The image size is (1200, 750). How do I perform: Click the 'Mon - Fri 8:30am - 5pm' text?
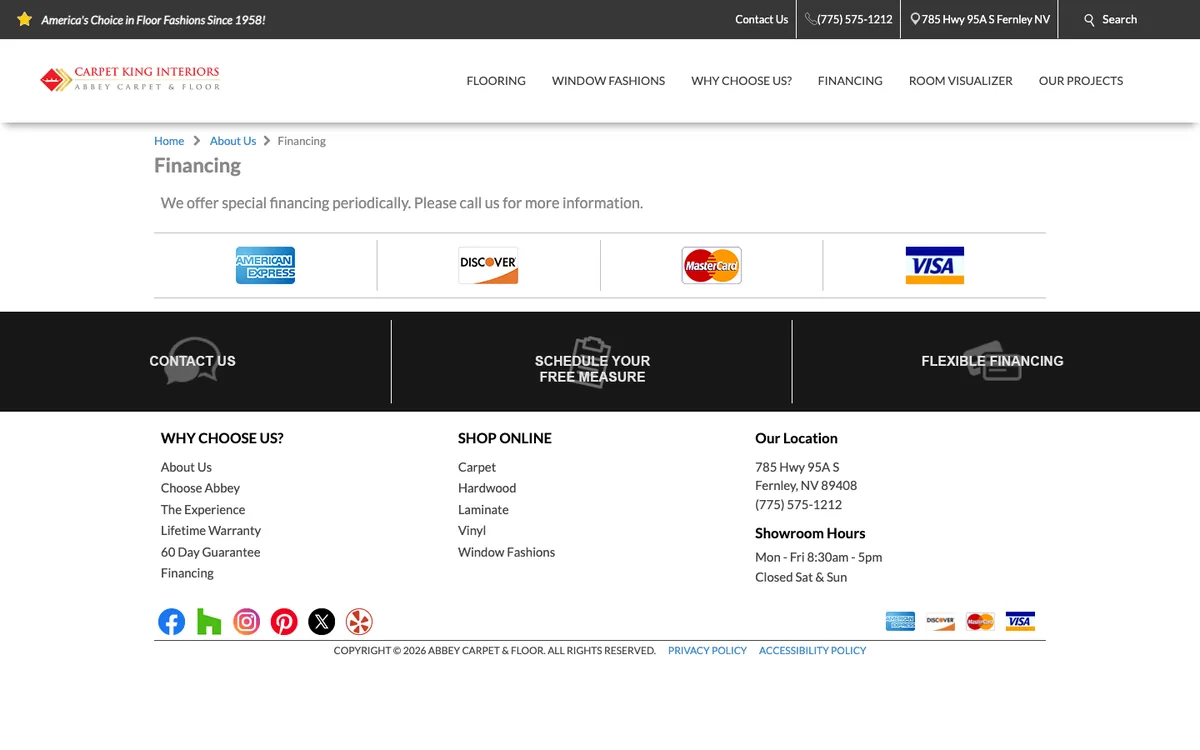(x=818, y=557)
